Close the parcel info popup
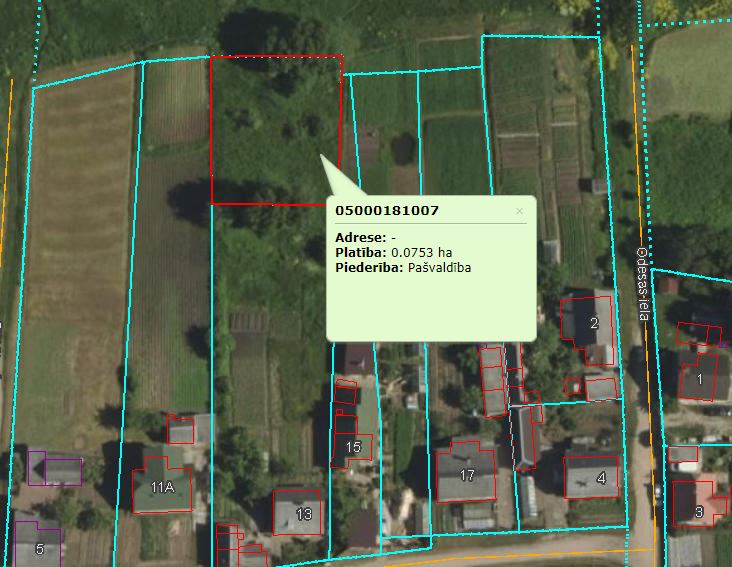 tap(519, 211)
